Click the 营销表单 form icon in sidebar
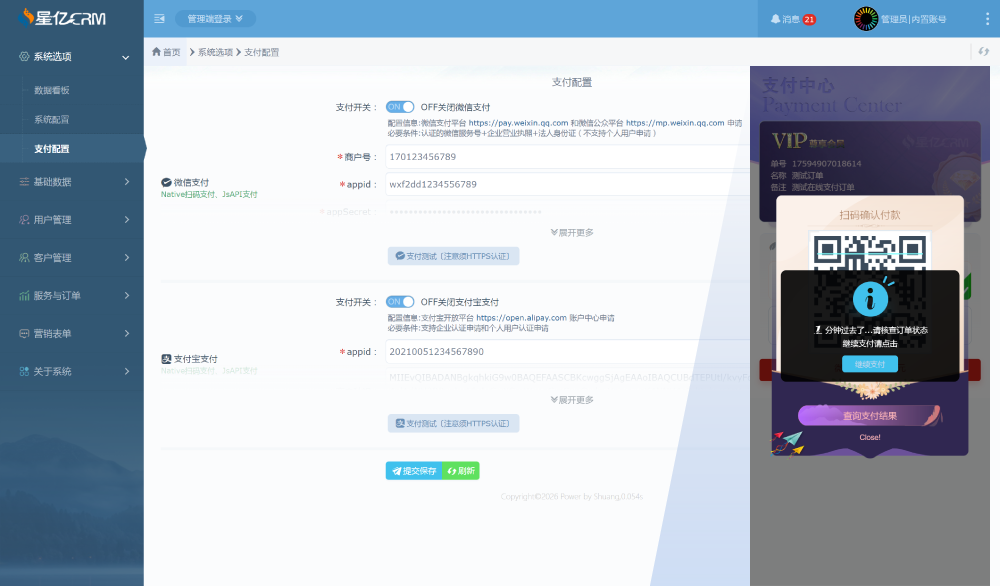The image size is (1000, 586). coord(24,333)
